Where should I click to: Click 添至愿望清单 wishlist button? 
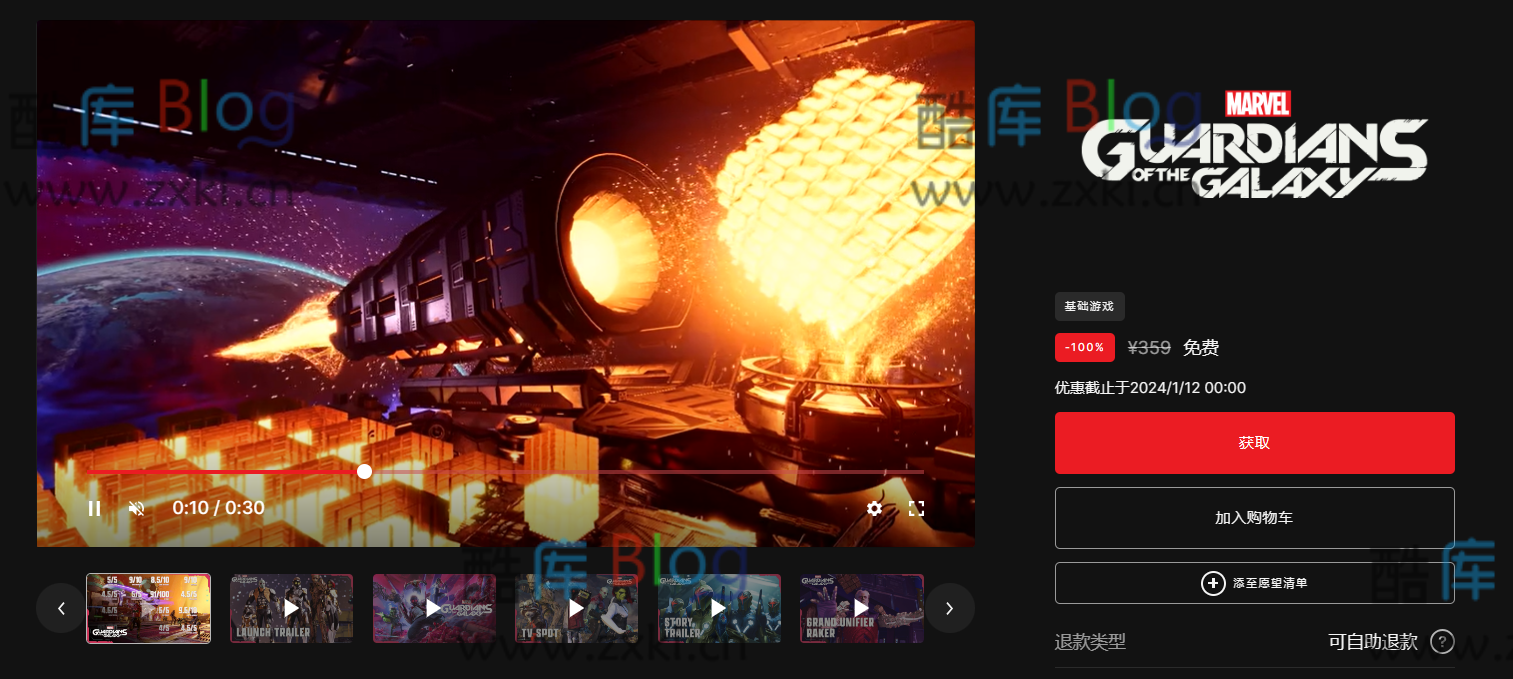click(x=1254, y=583)
